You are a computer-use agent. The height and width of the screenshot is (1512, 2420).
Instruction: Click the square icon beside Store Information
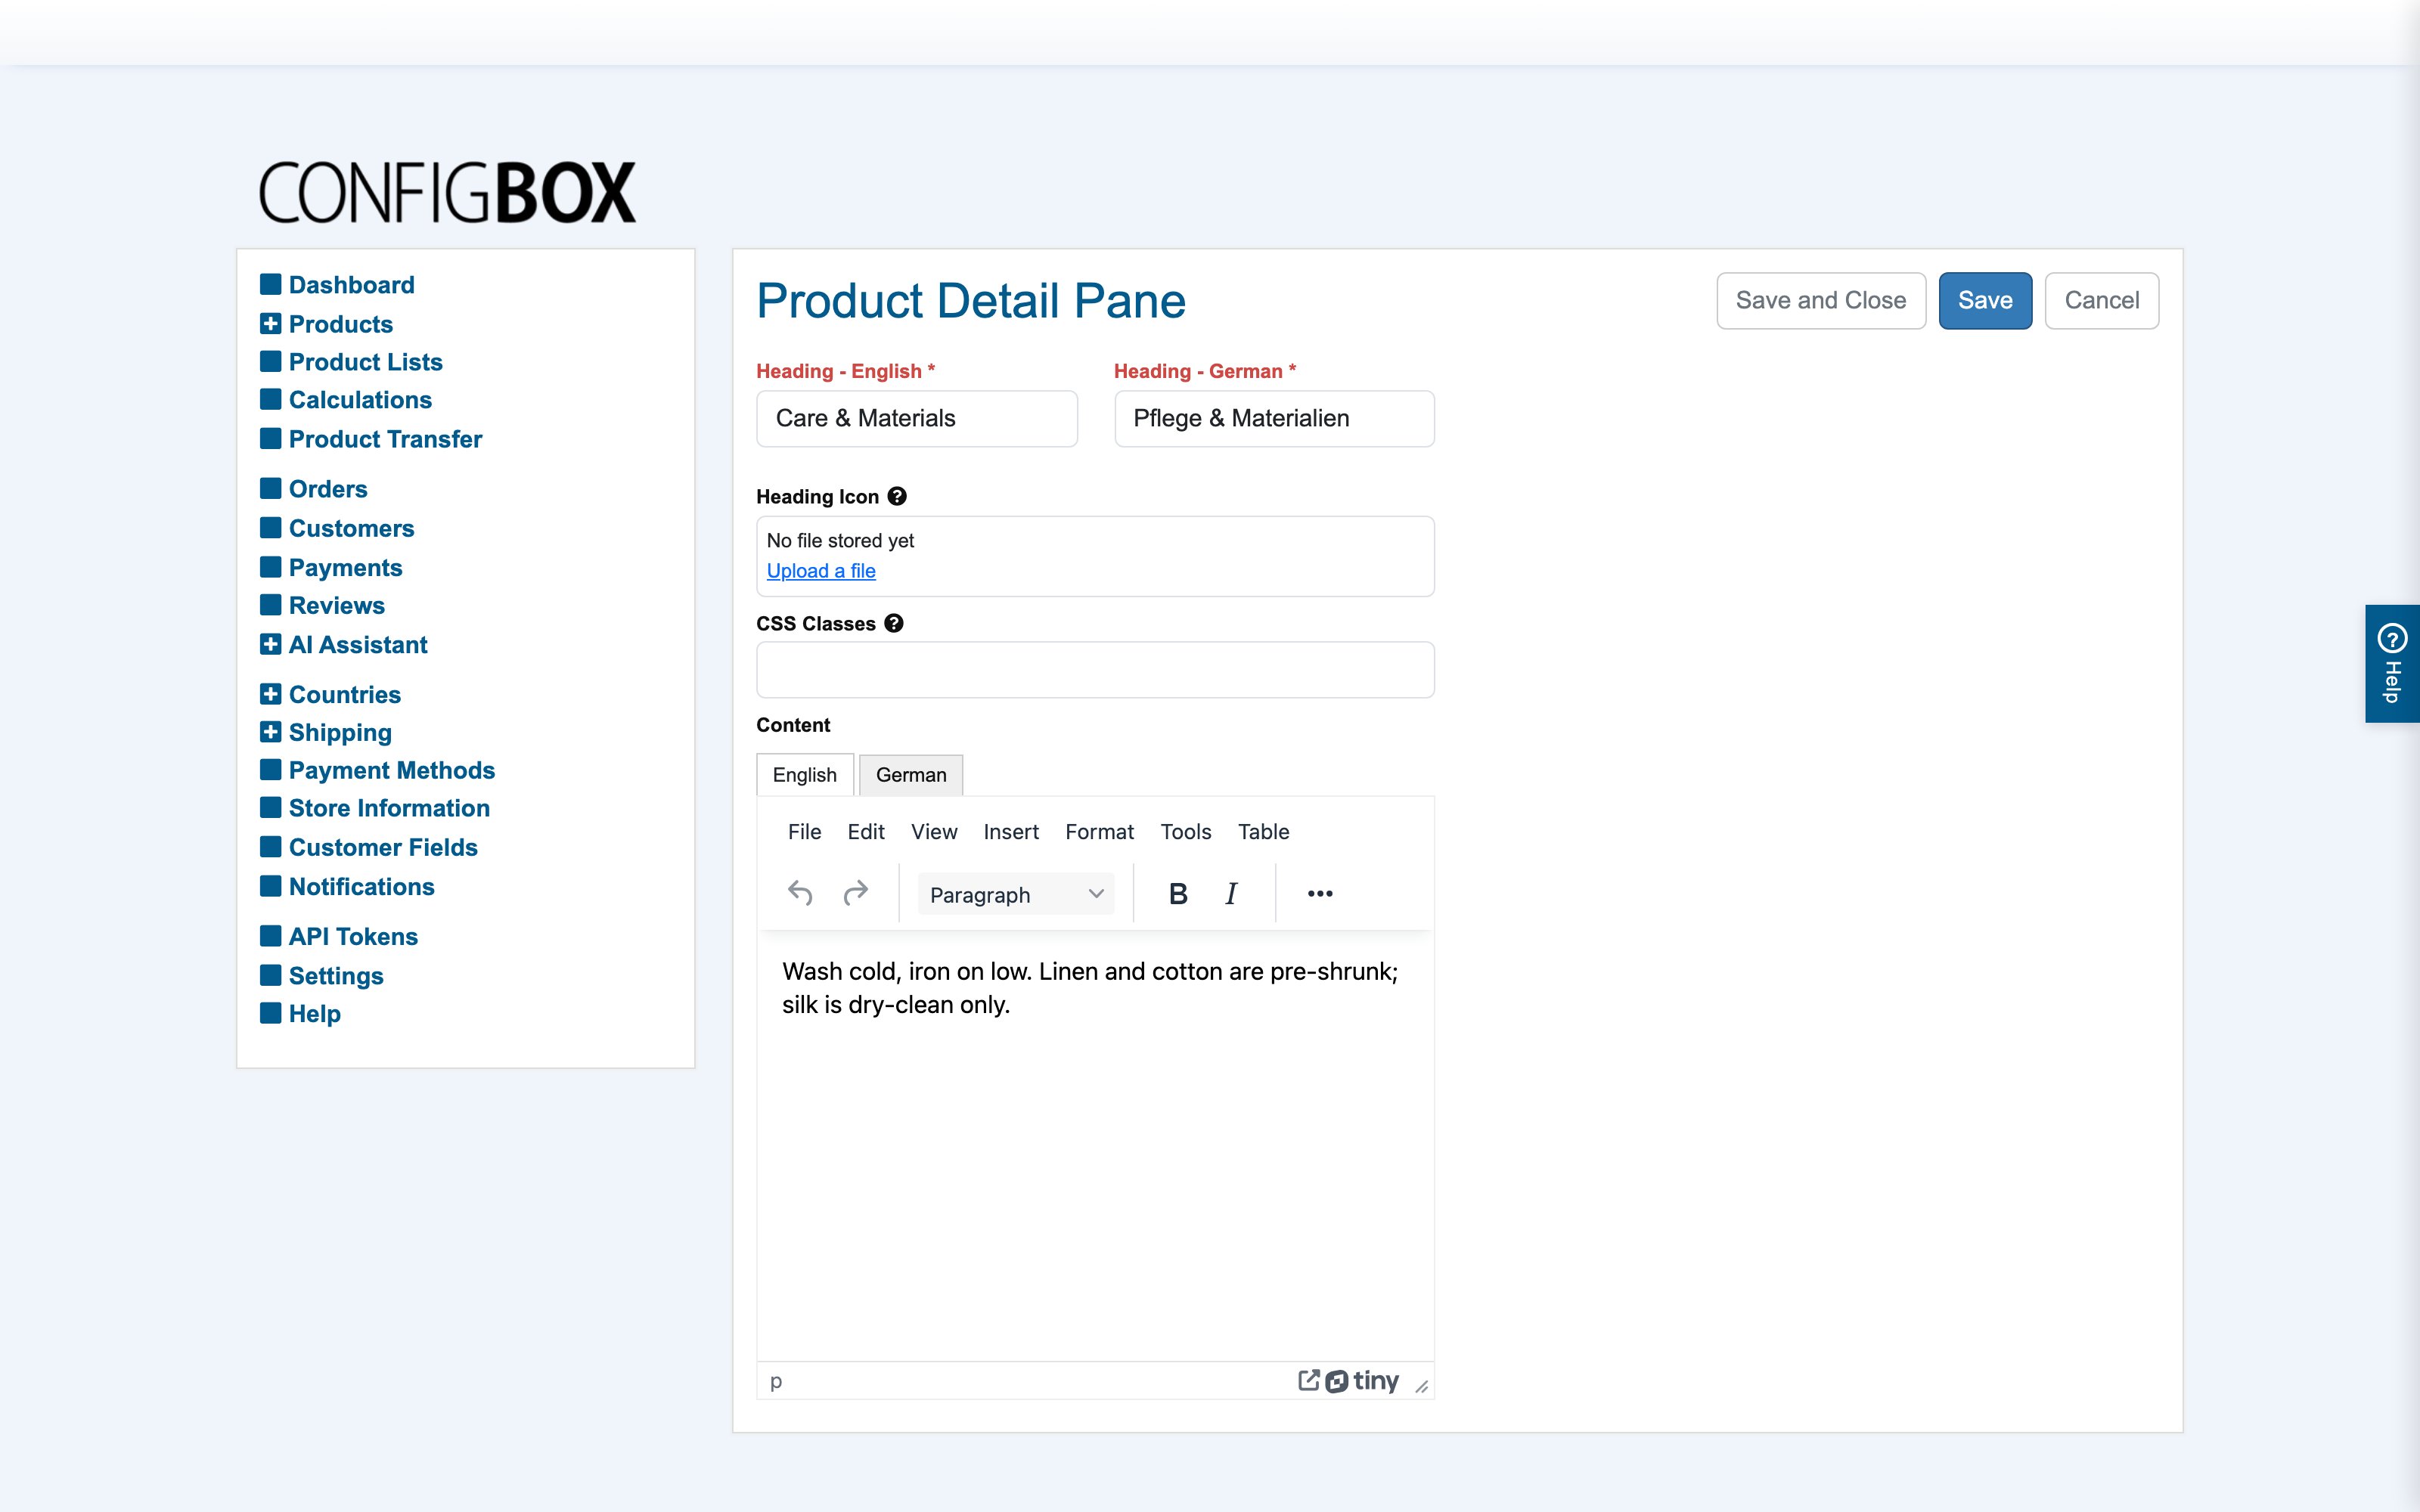tap(270, 807)
